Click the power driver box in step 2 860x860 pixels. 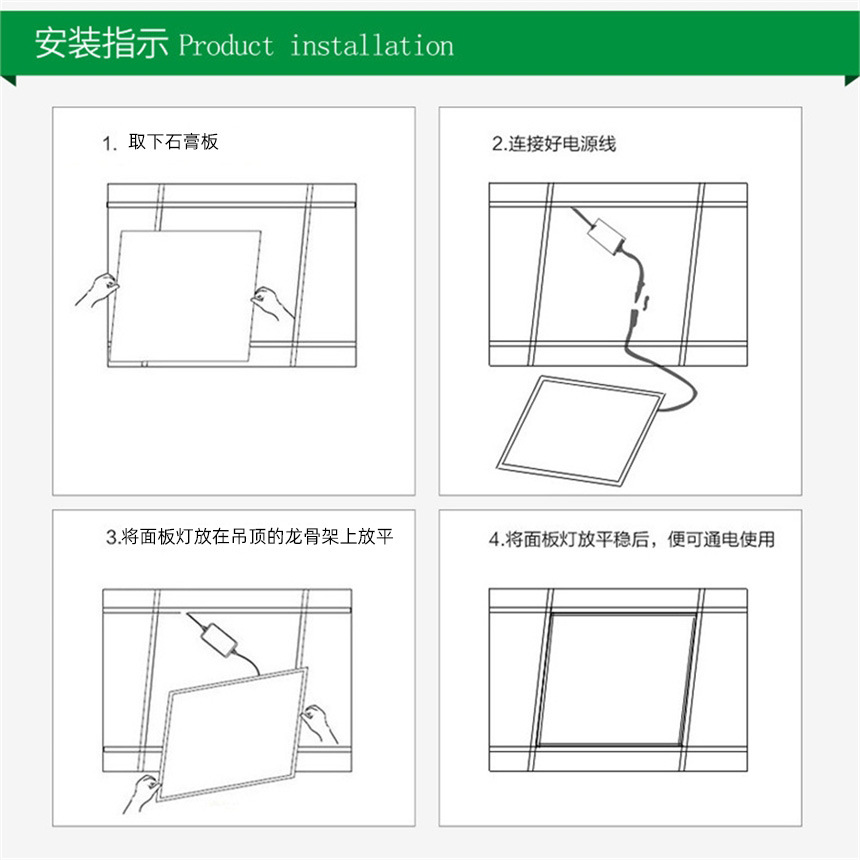click(607, 235)
